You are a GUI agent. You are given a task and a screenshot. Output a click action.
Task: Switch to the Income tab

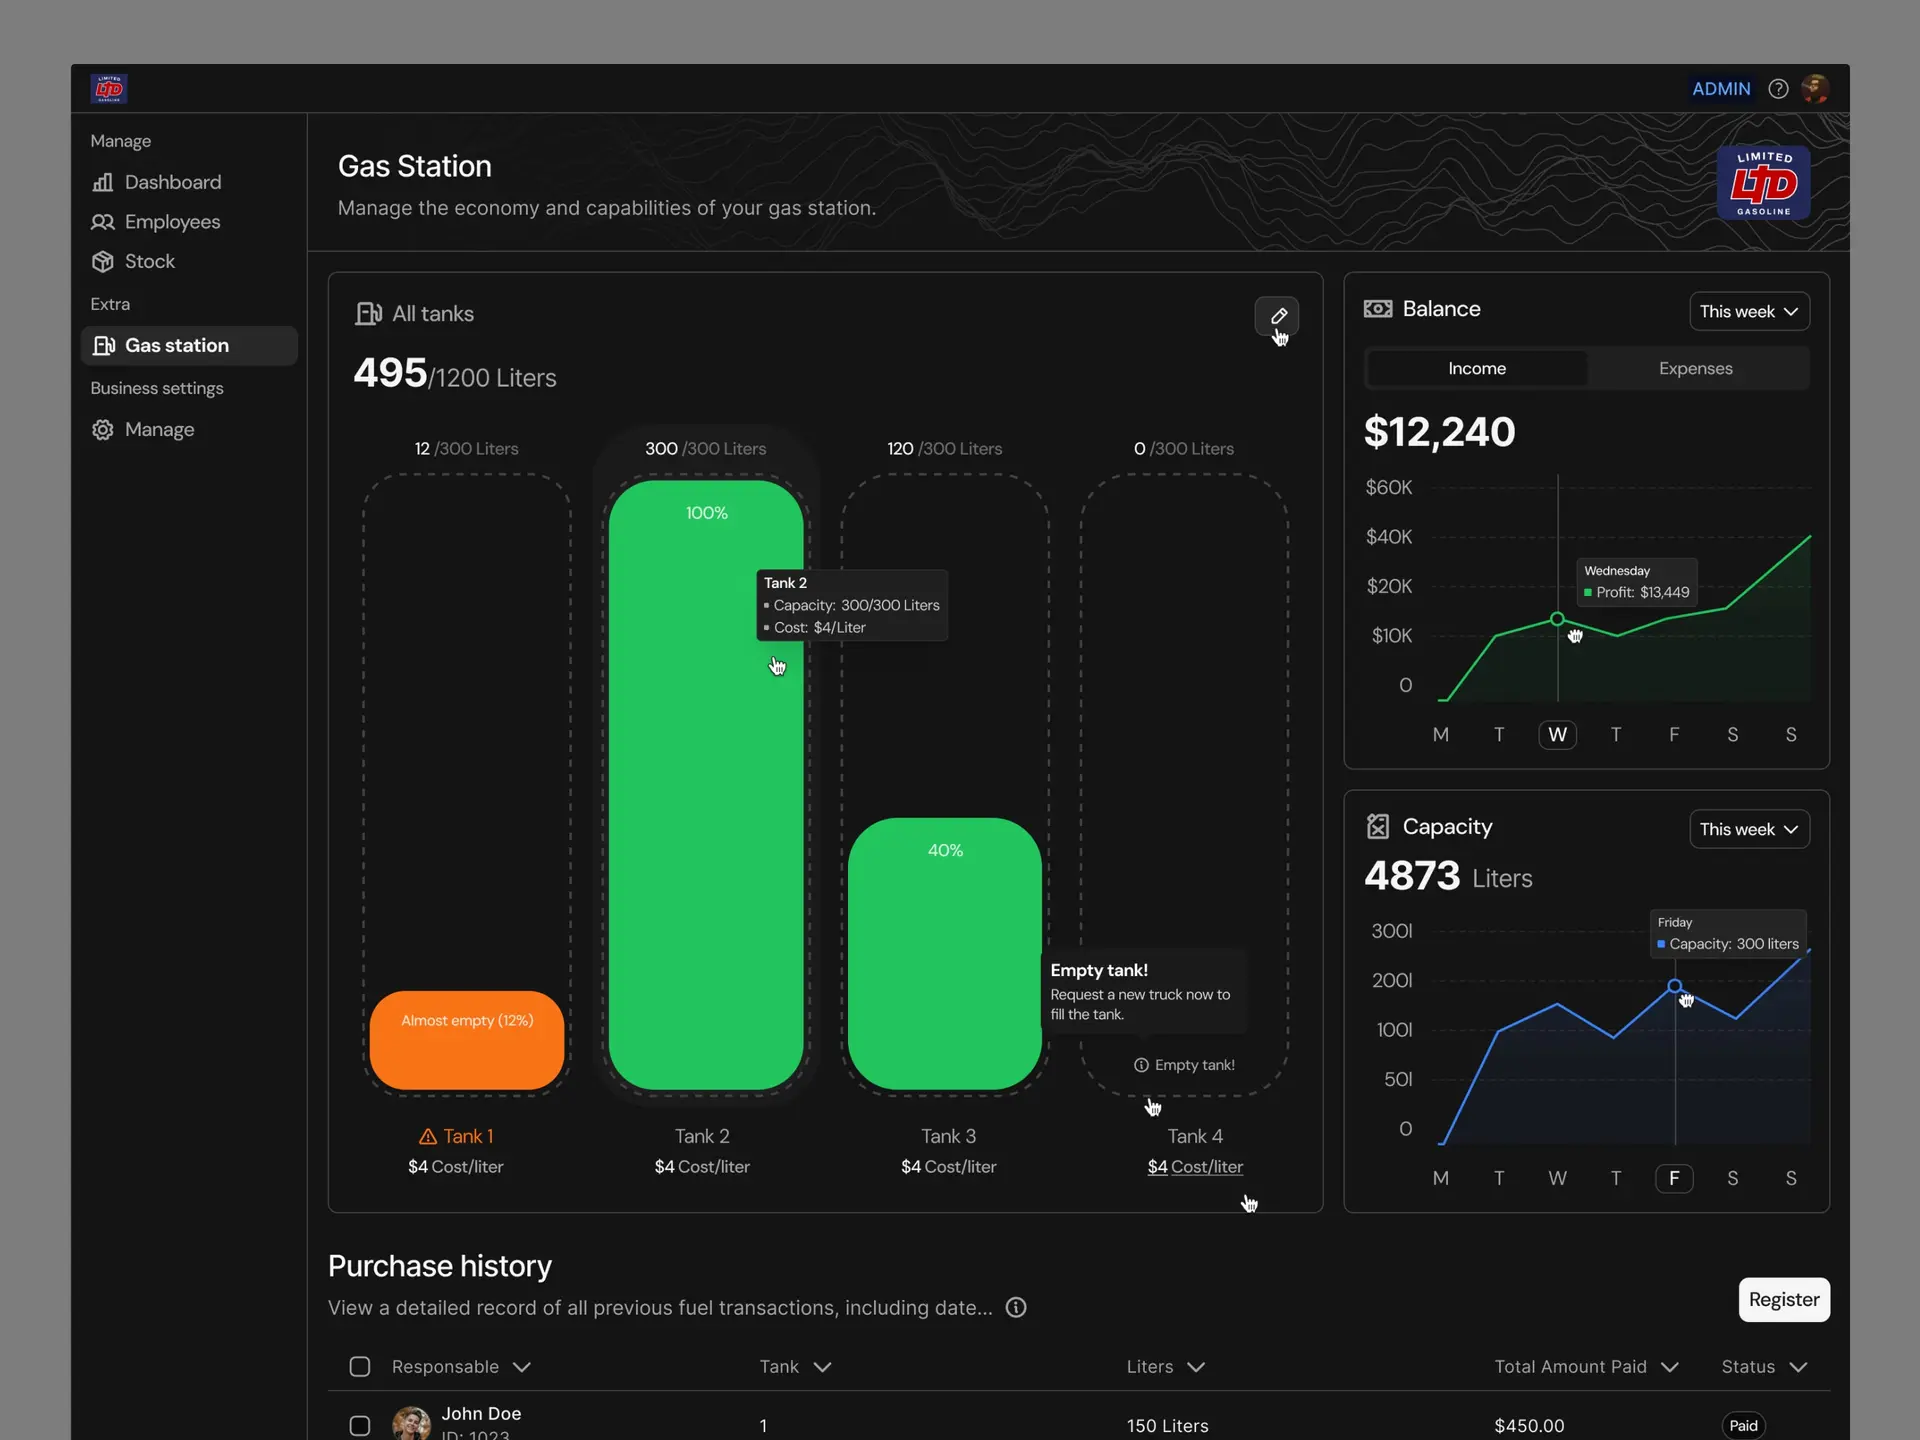(x=1477, y=369)
